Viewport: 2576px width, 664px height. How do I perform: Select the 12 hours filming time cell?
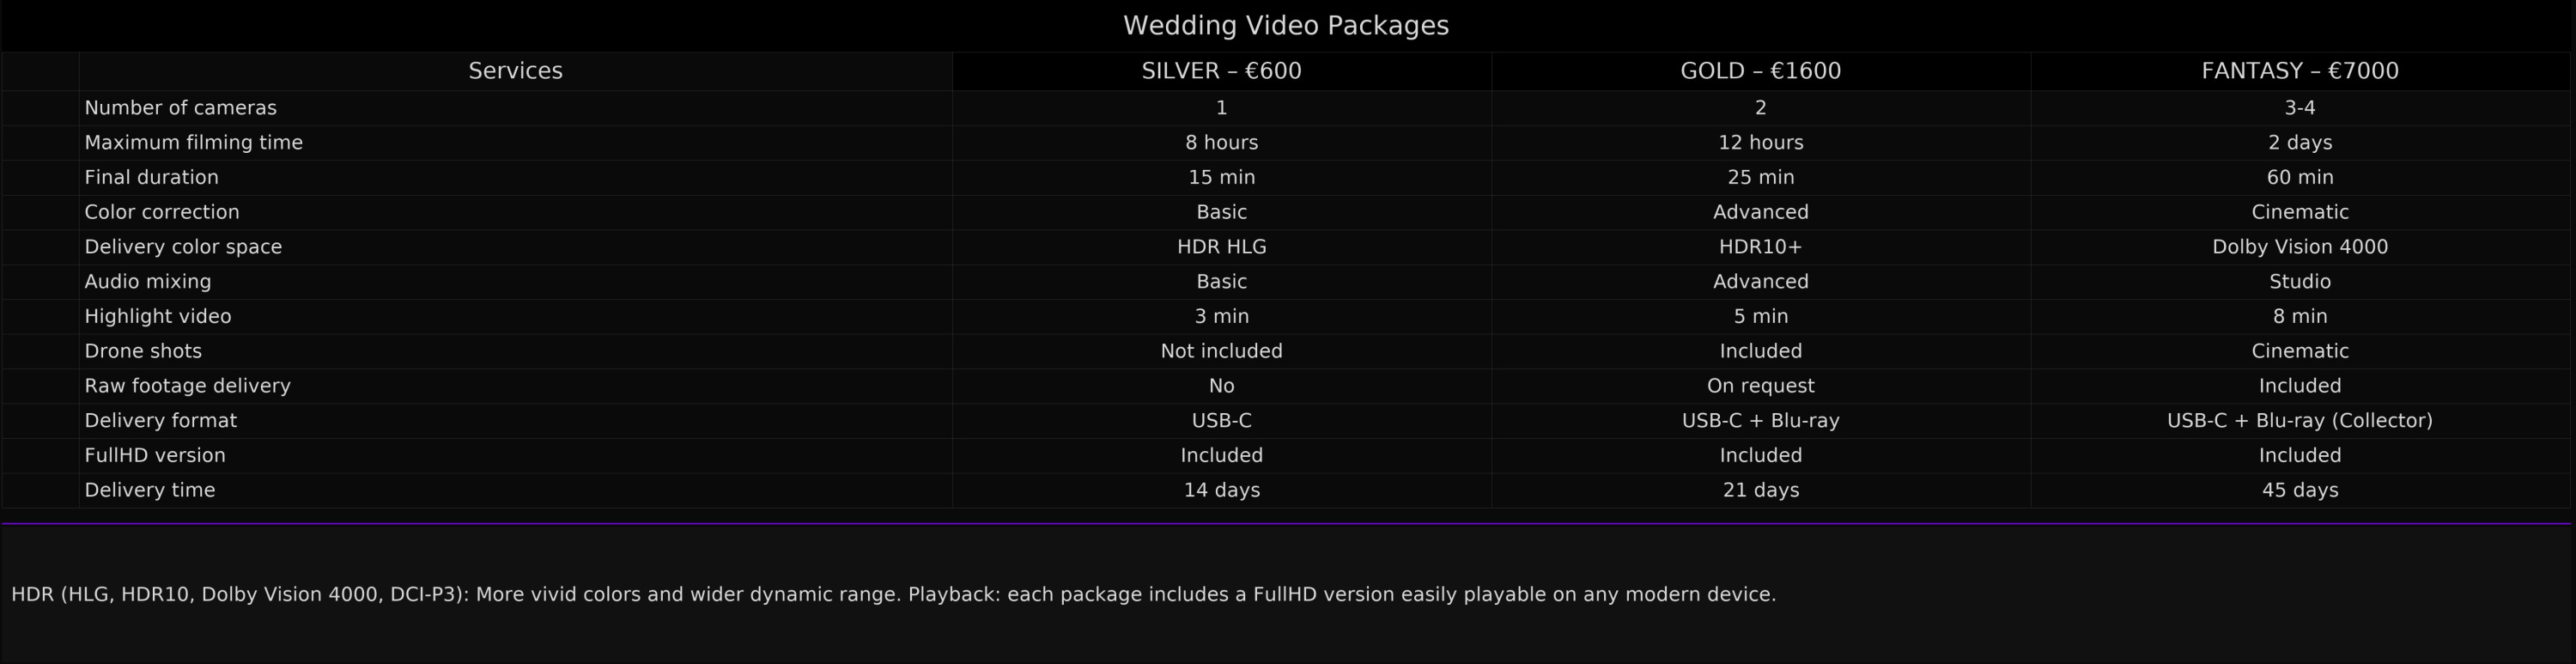[x=1760, y=143]
